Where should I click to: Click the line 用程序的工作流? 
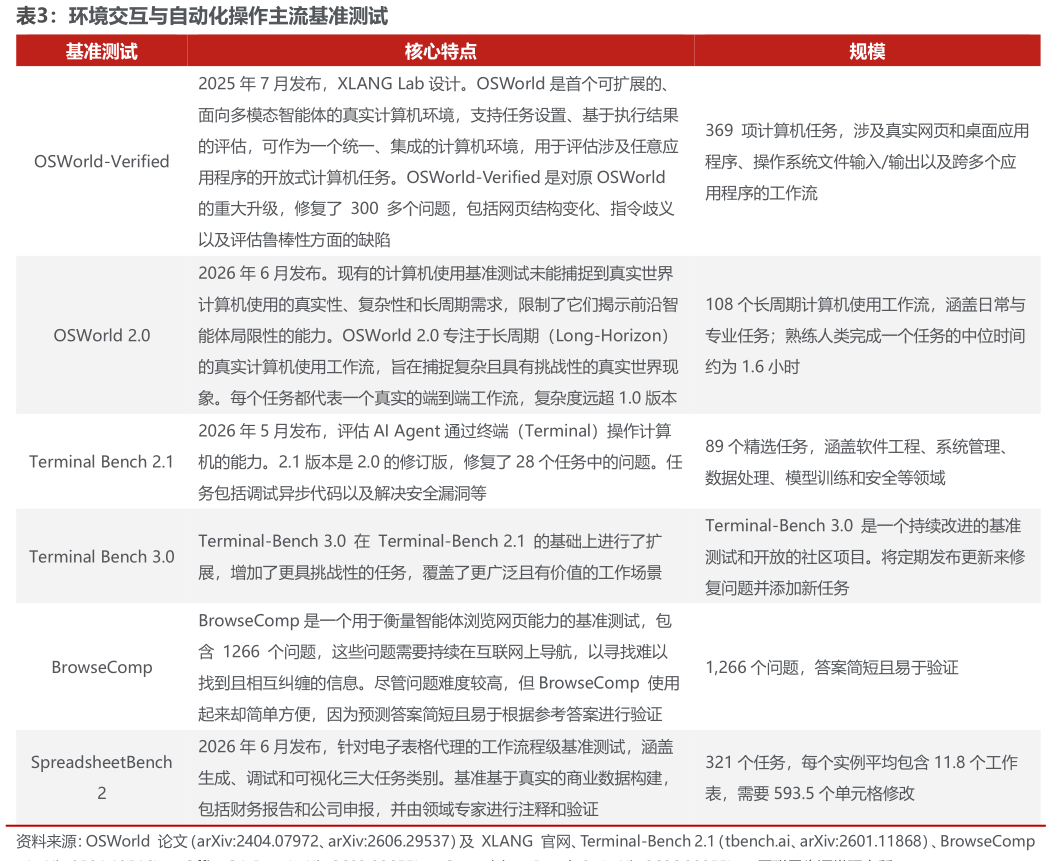(x=761, y=194)
